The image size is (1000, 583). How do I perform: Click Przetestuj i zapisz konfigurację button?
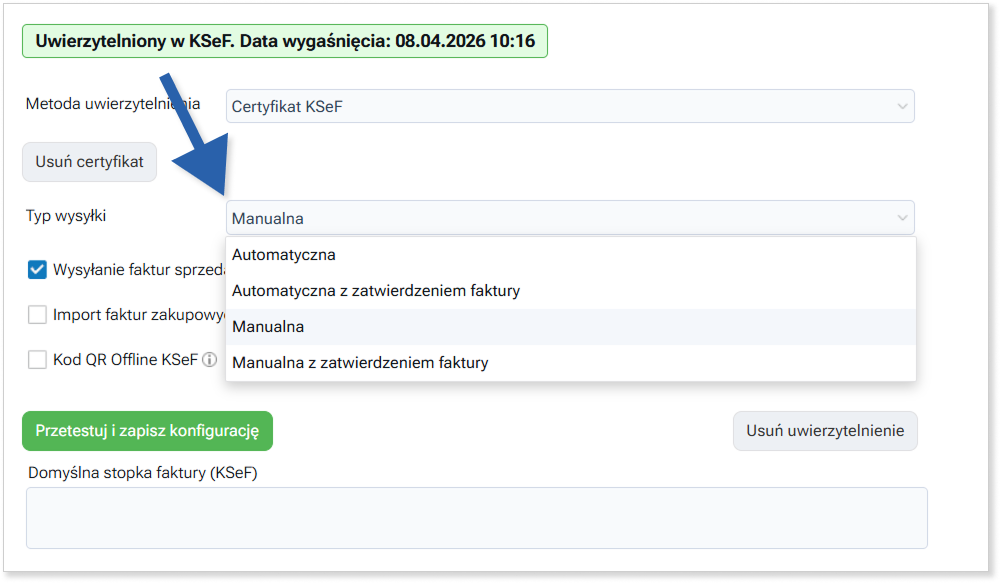(147, 431)
